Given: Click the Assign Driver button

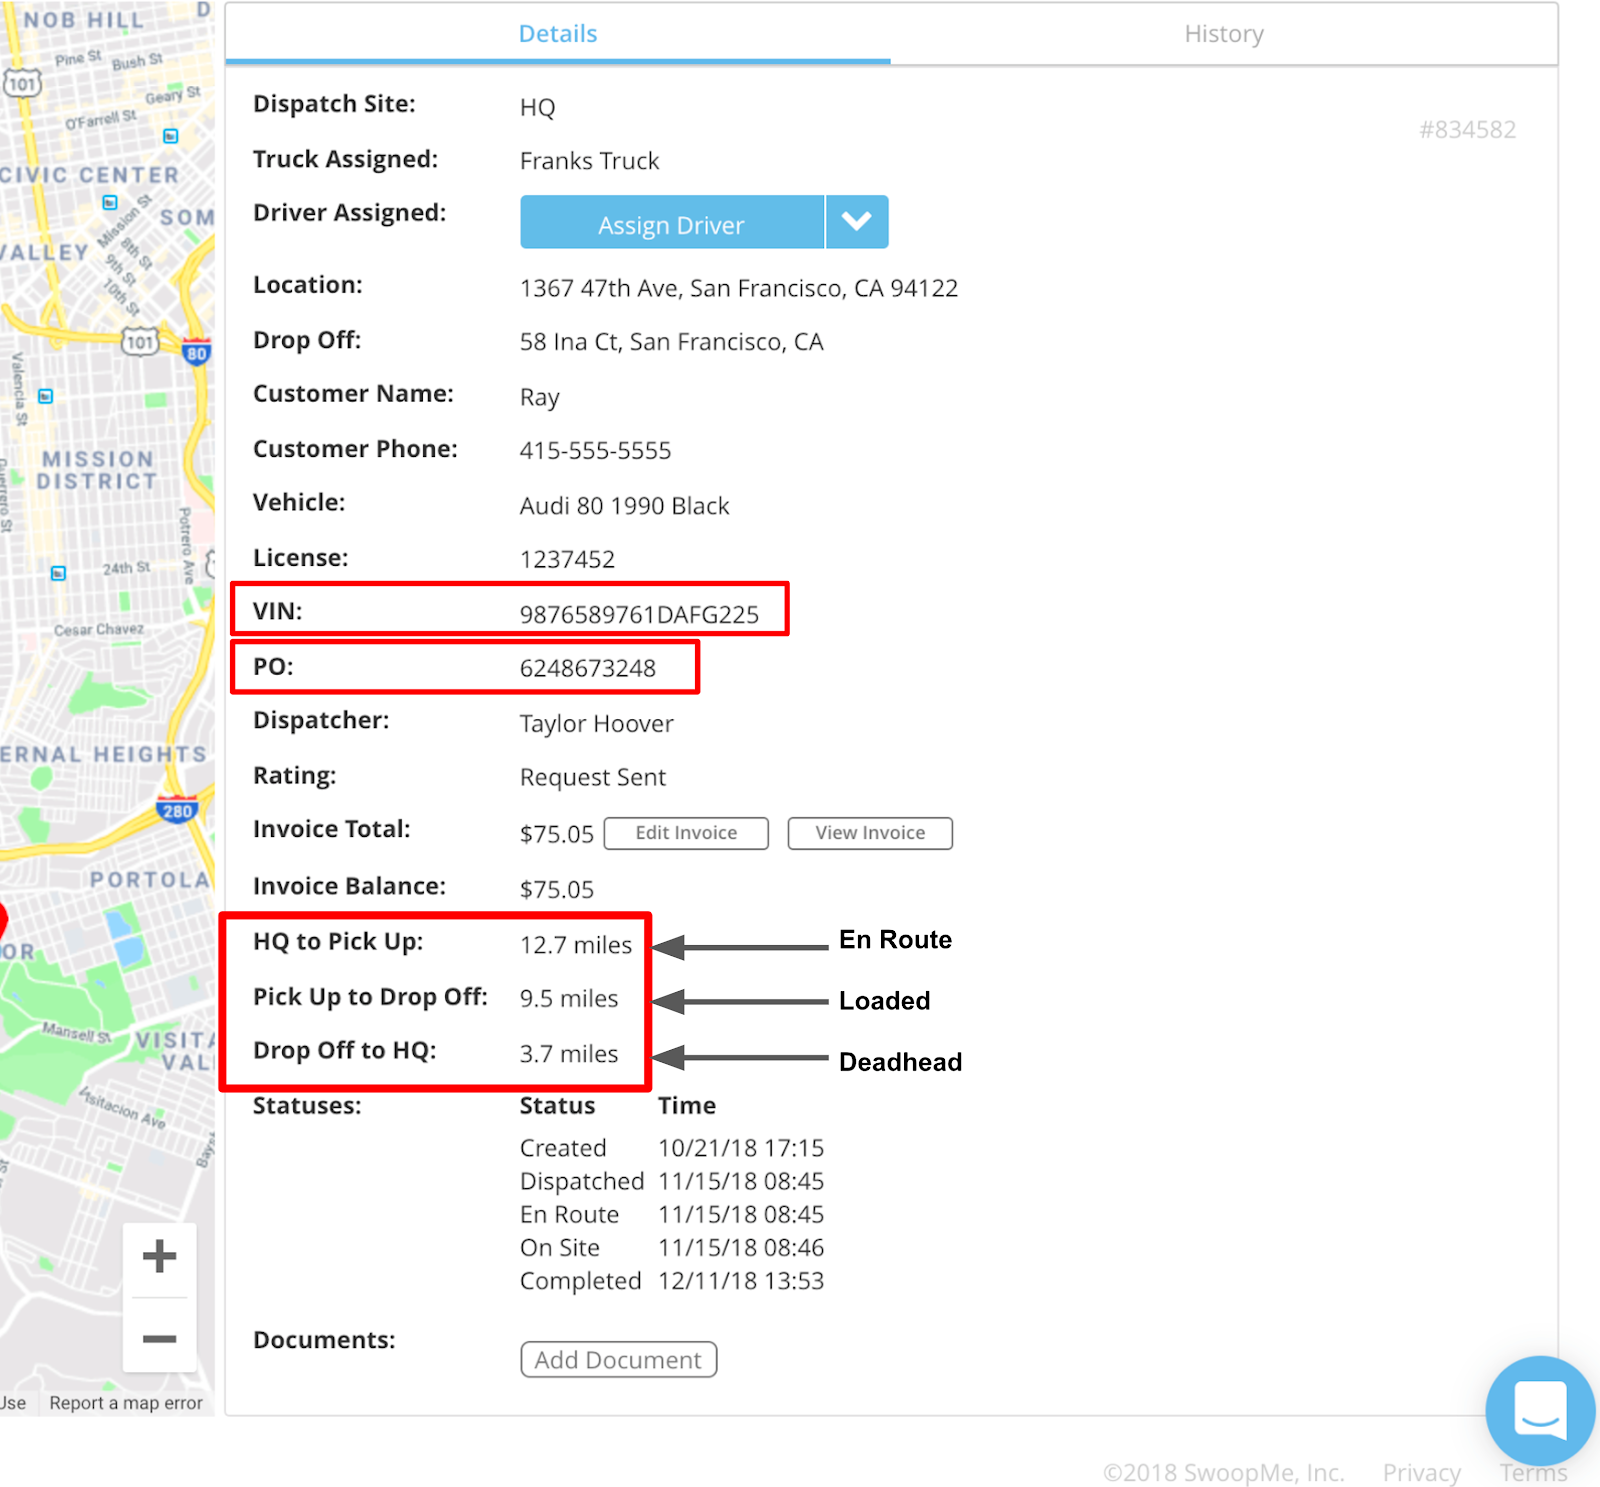Looking at the screenshot, I should [x=671, y=222].
